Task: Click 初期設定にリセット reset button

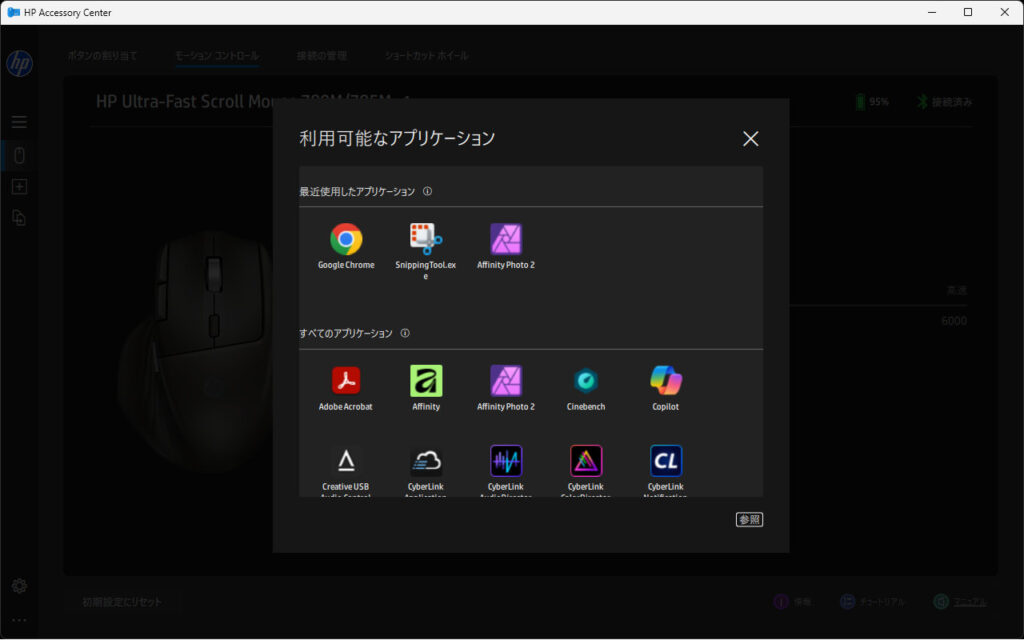Action: click(121, 601)
